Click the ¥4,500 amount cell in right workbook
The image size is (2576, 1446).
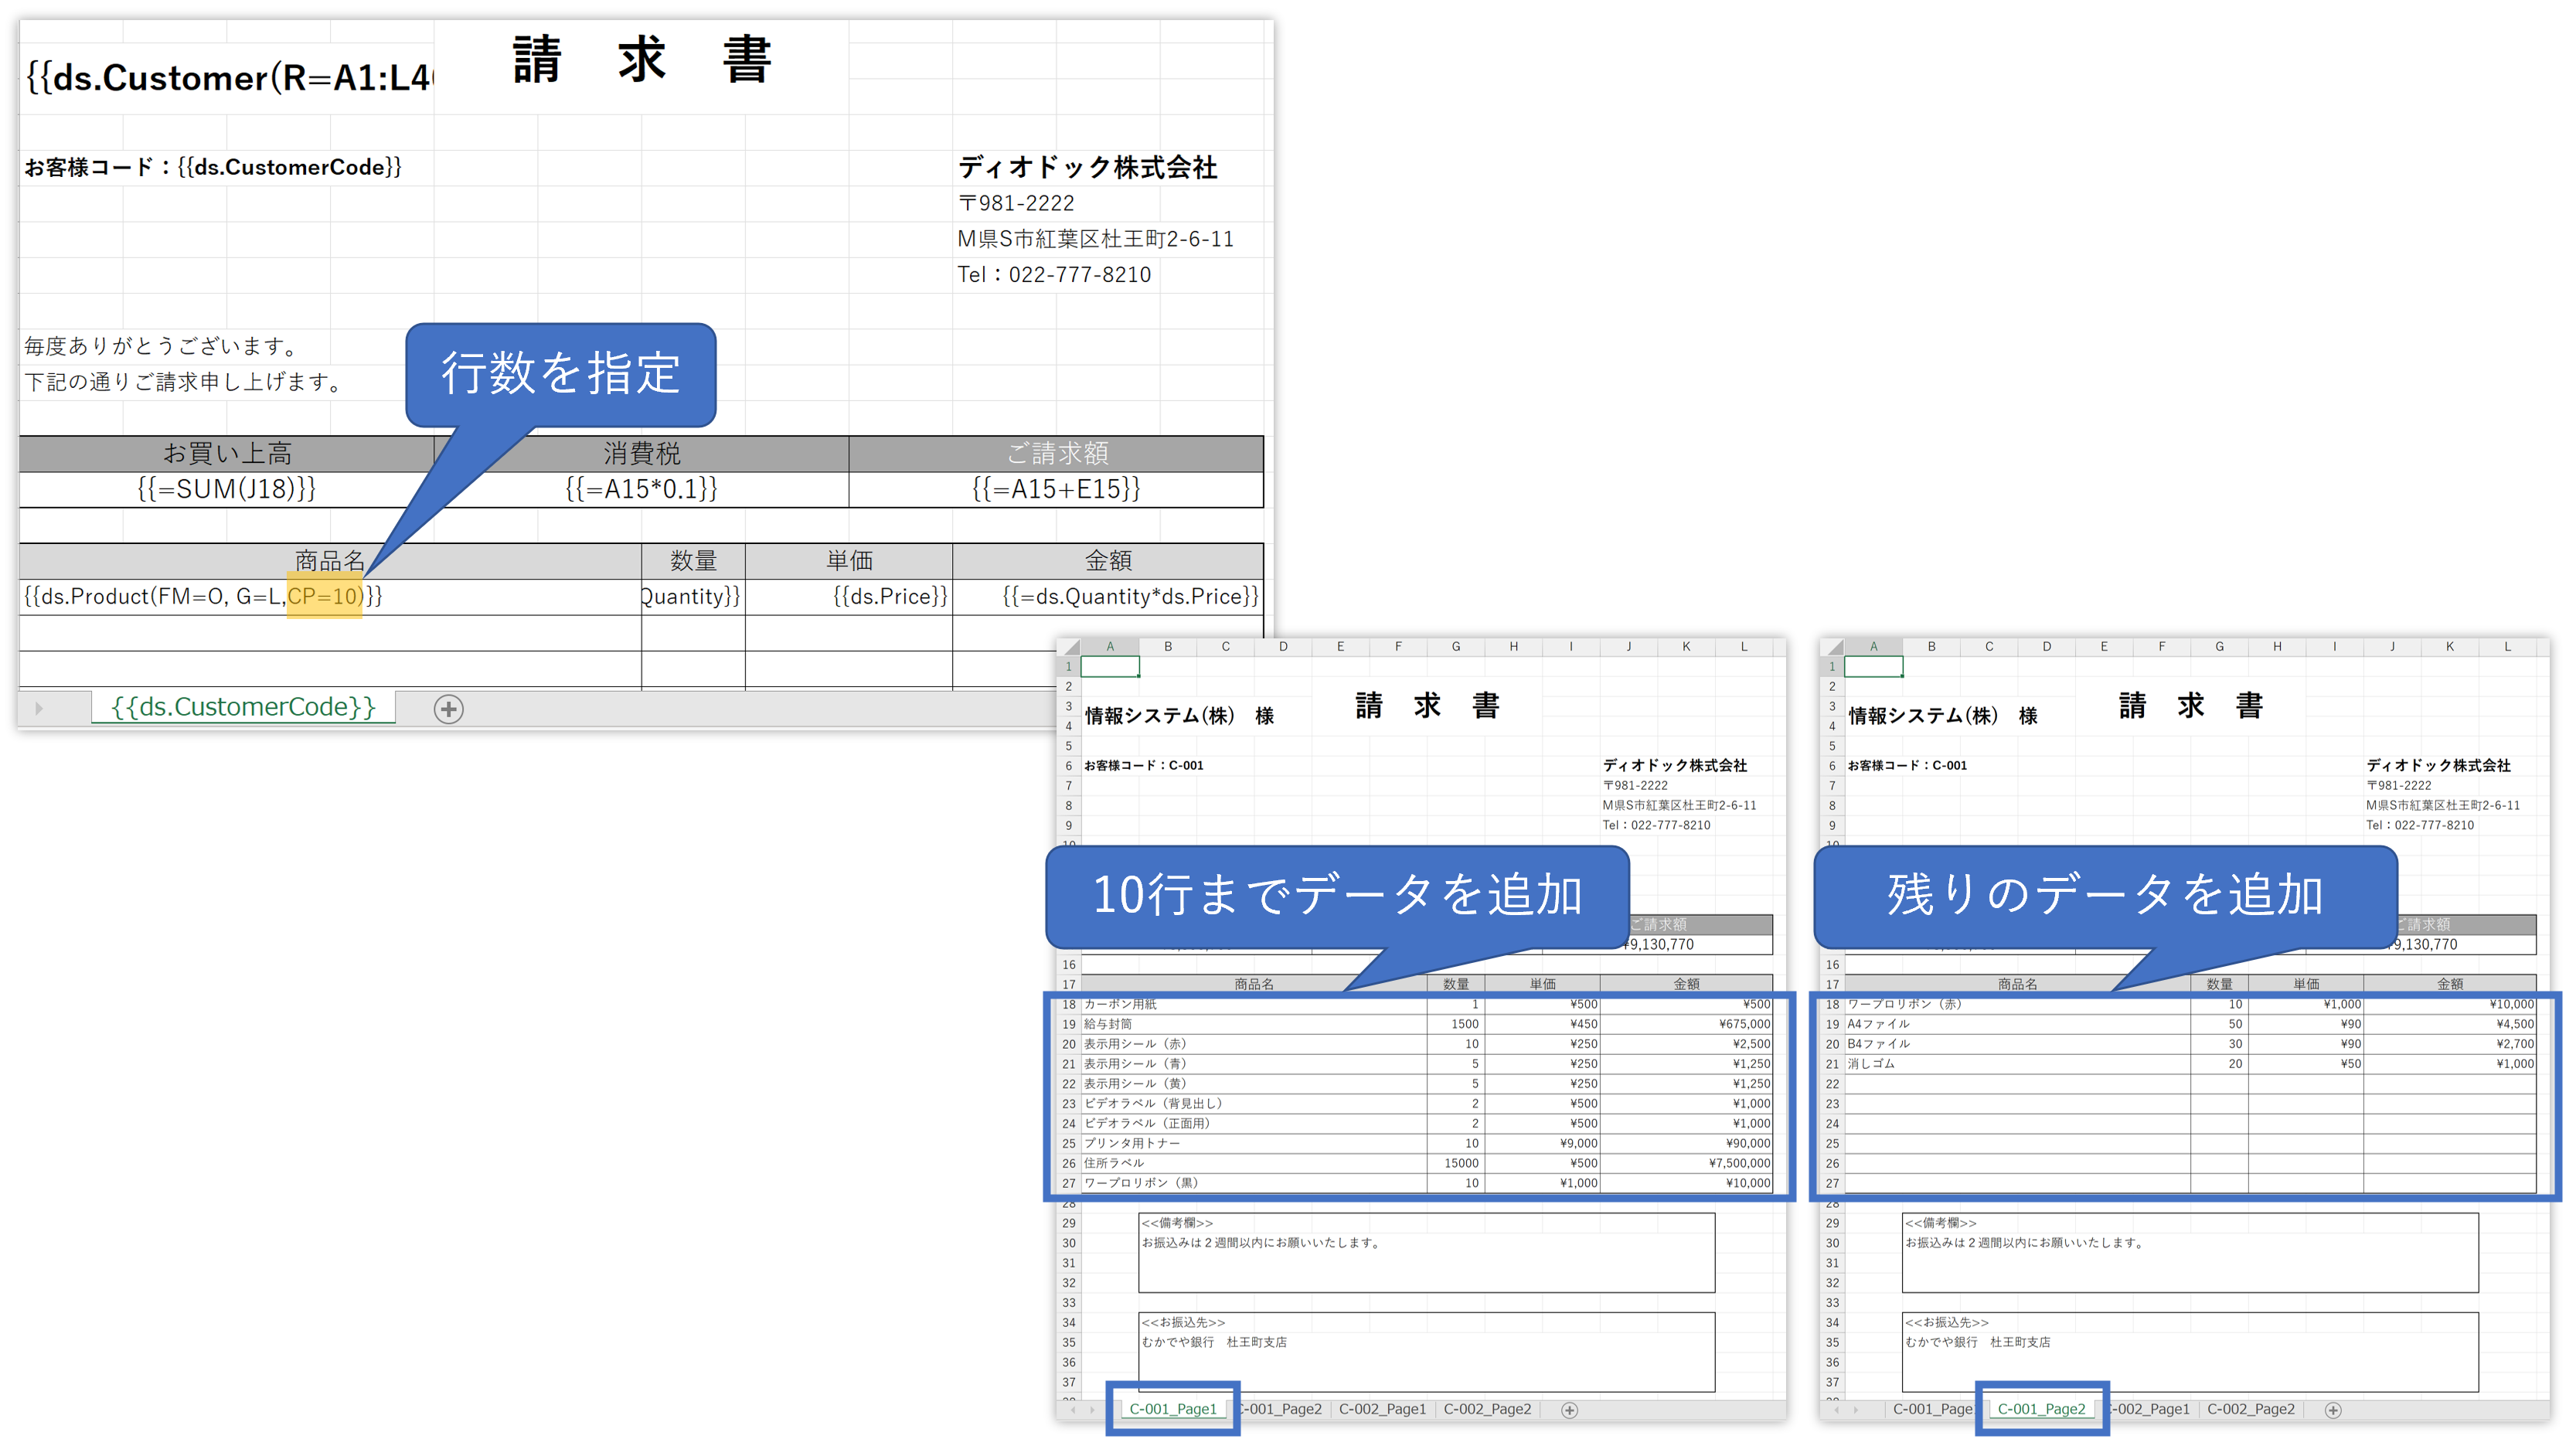click(x=2449, y=1024)
